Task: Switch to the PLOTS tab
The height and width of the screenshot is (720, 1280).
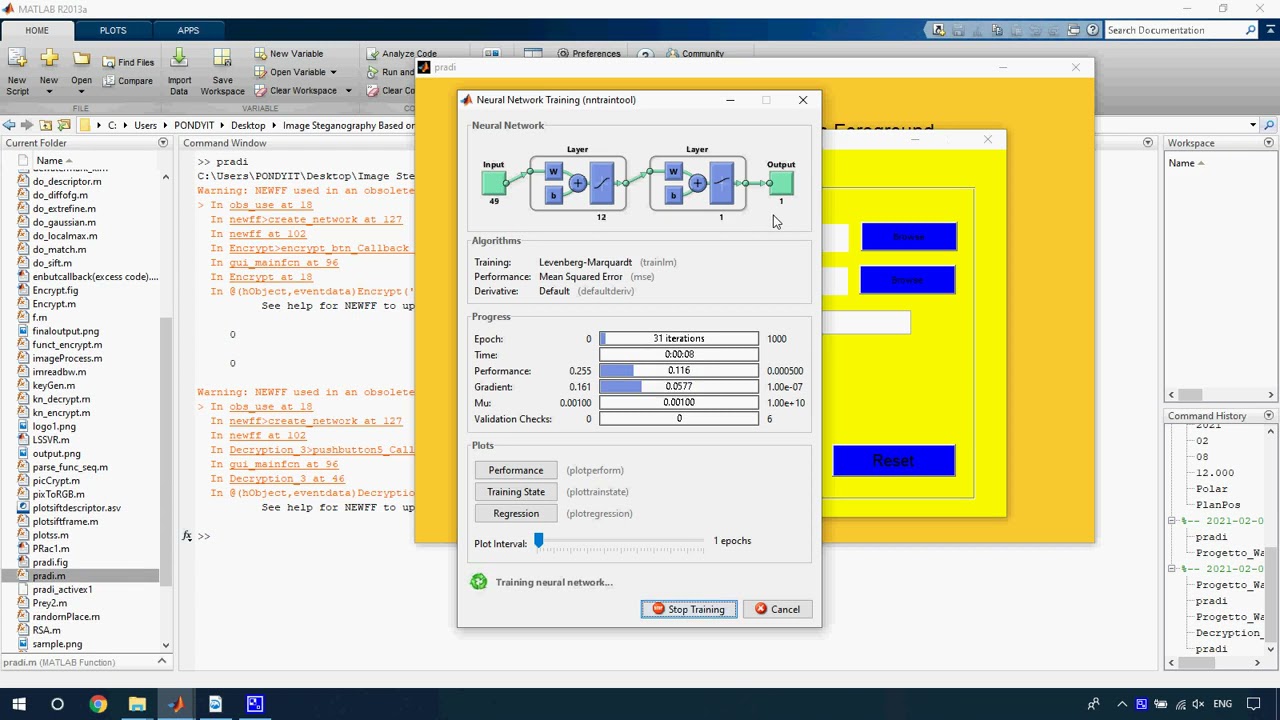Action: [x=113, y=30]
